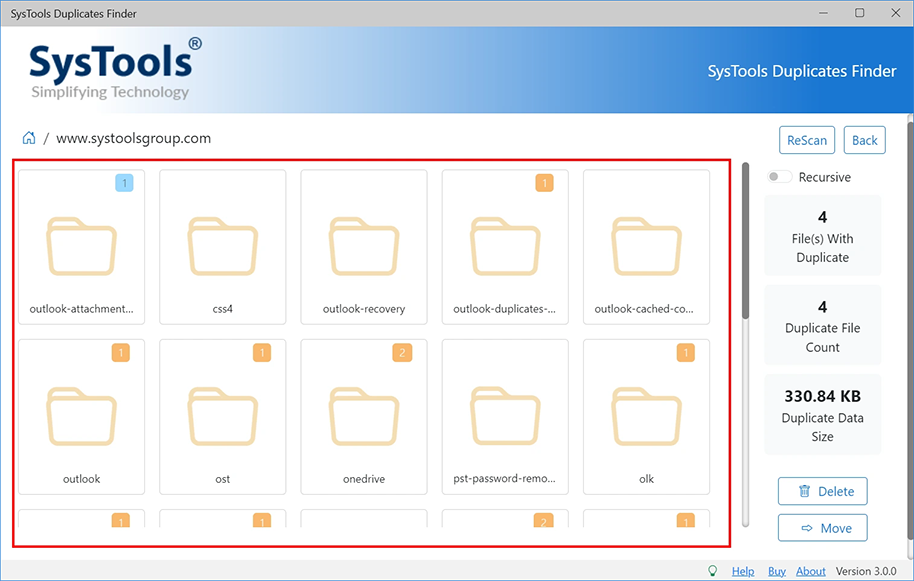Move the selected duplicates
914x581 pixels.
click(822, 528)
